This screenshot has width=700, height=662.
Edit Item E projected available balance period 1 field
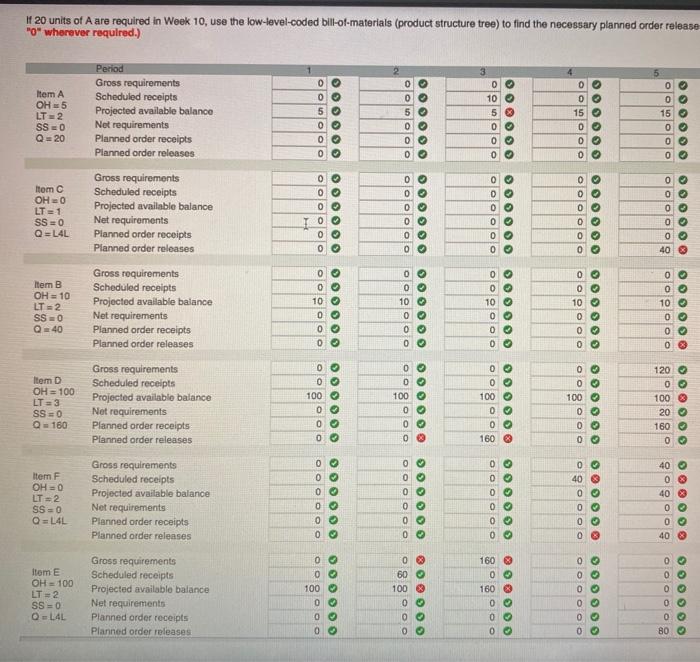click(296, 589)
